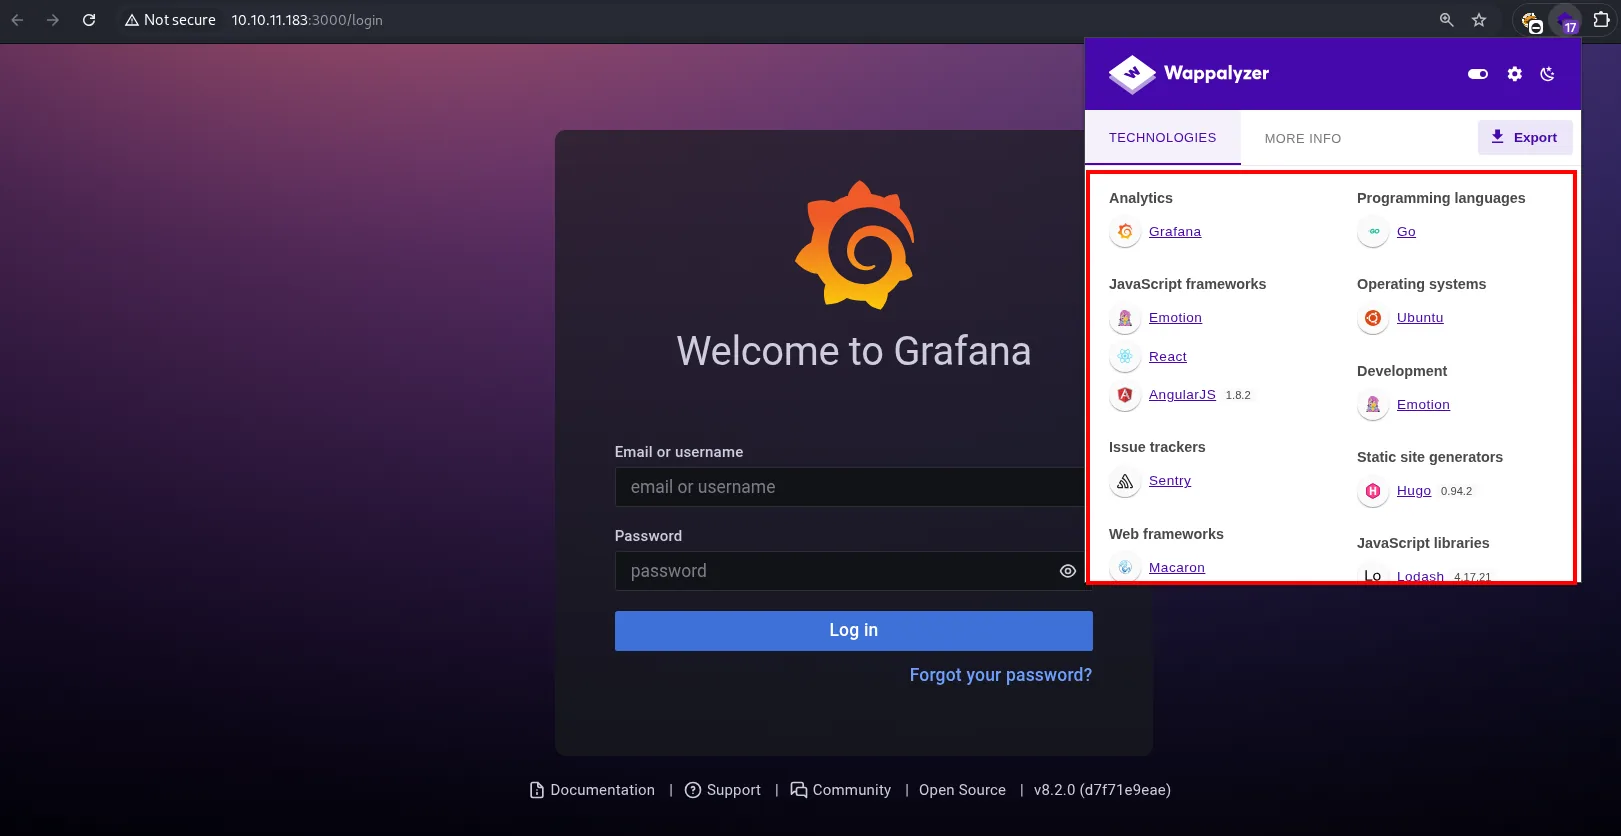
Task: Reload the page in browser
Action: click(89, 20)
